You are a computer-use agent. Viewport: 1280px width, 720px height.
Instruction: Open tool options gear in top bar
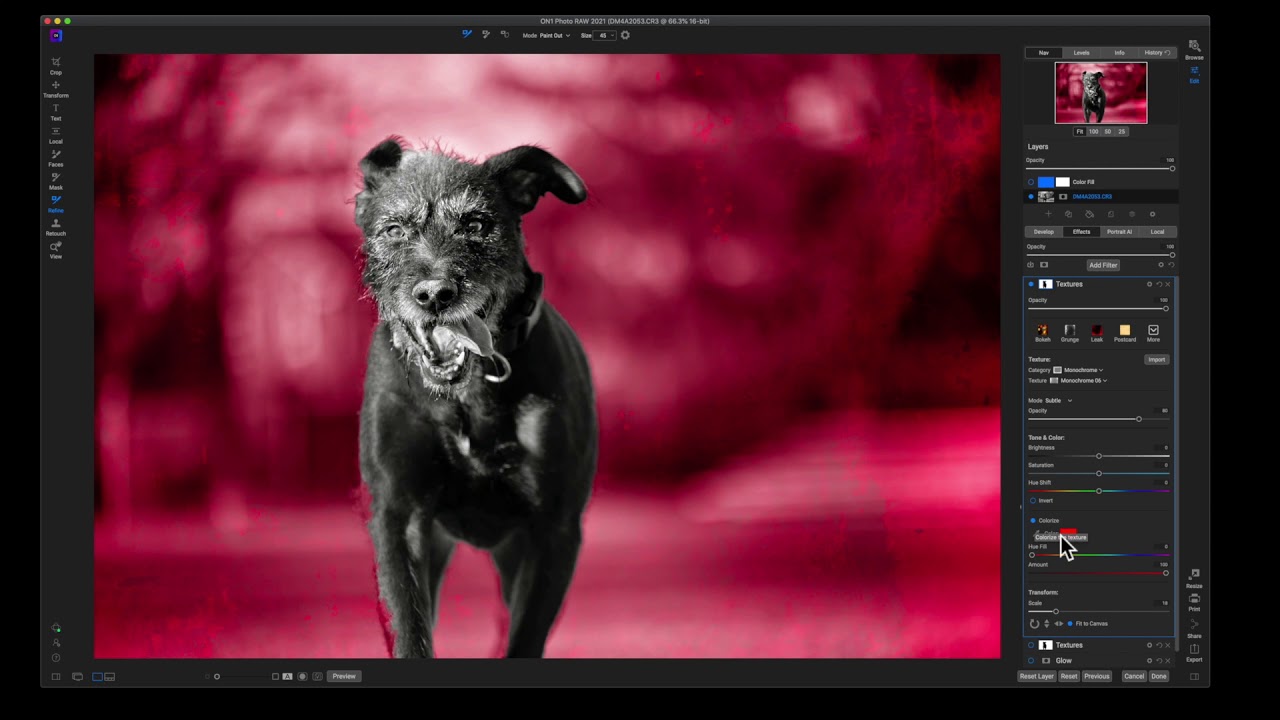point(625,35)
